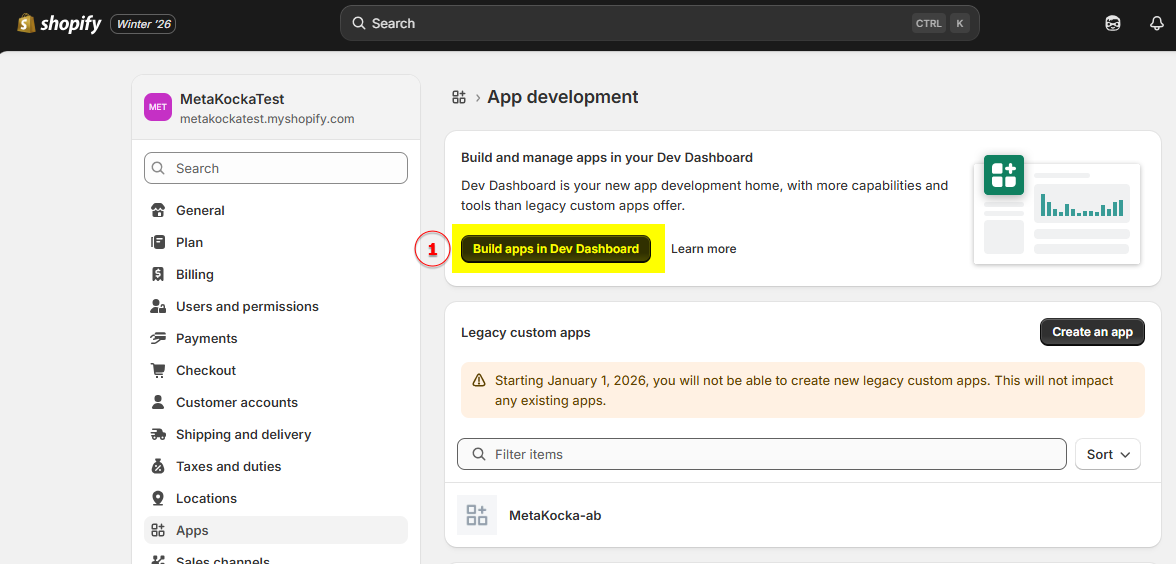Select Apps in settings sidebar
The width and height of the screenshot is (1176, 564).
(276, 530)
